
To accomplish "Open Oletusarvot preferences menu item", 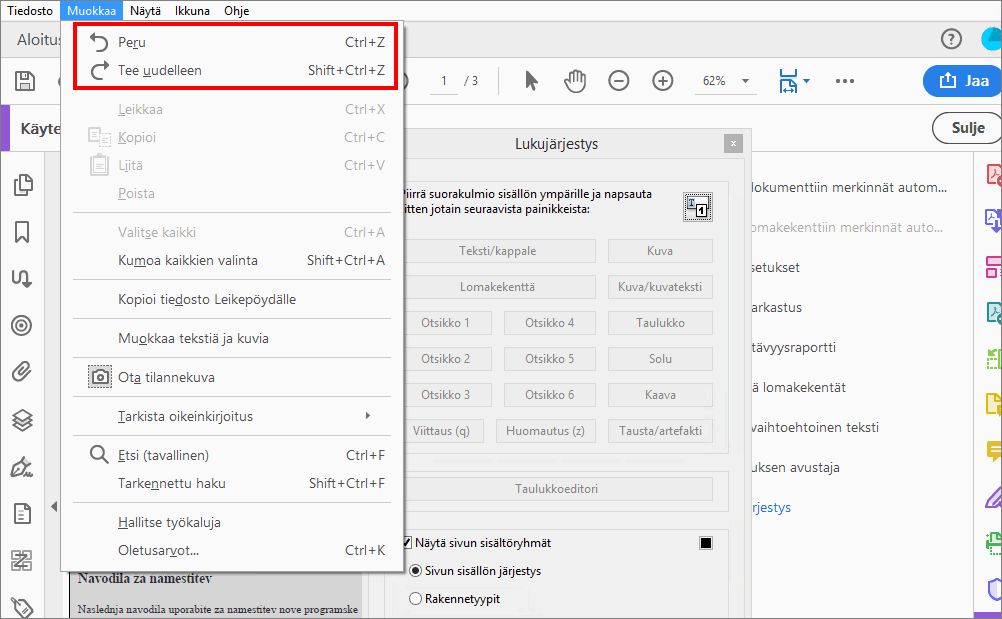I will (233, 550).
